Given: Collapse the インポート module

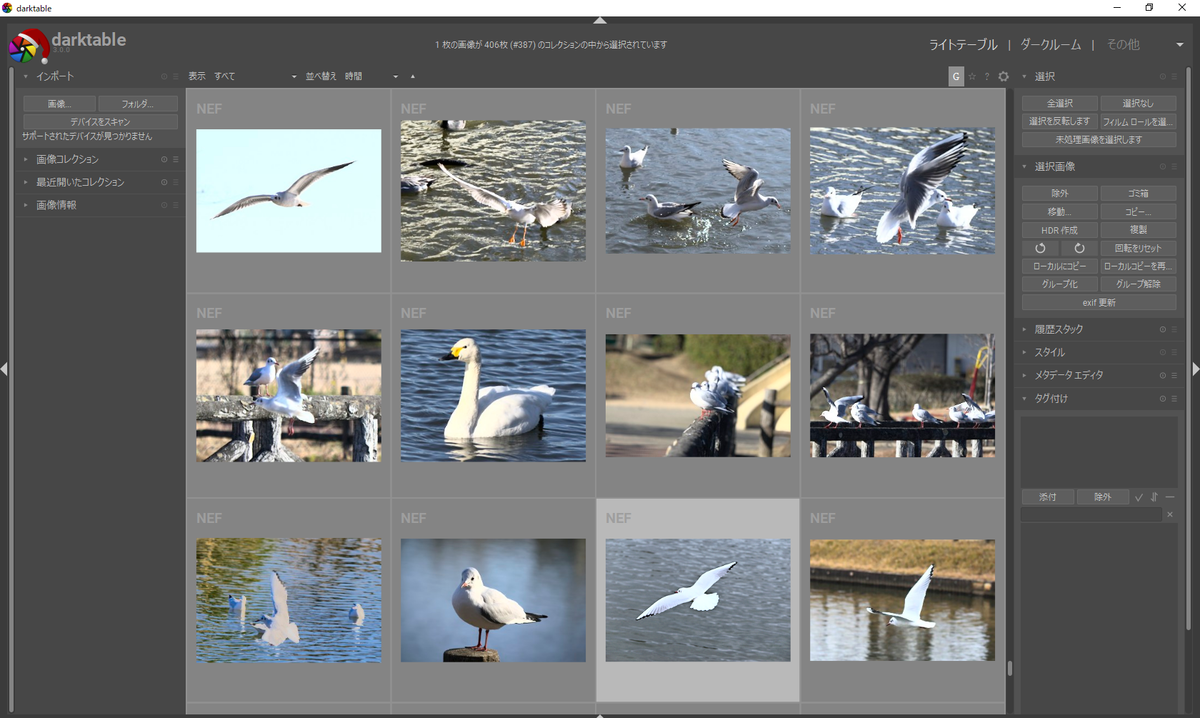Looking at the screenshot, I should click(x=26, y=76).
